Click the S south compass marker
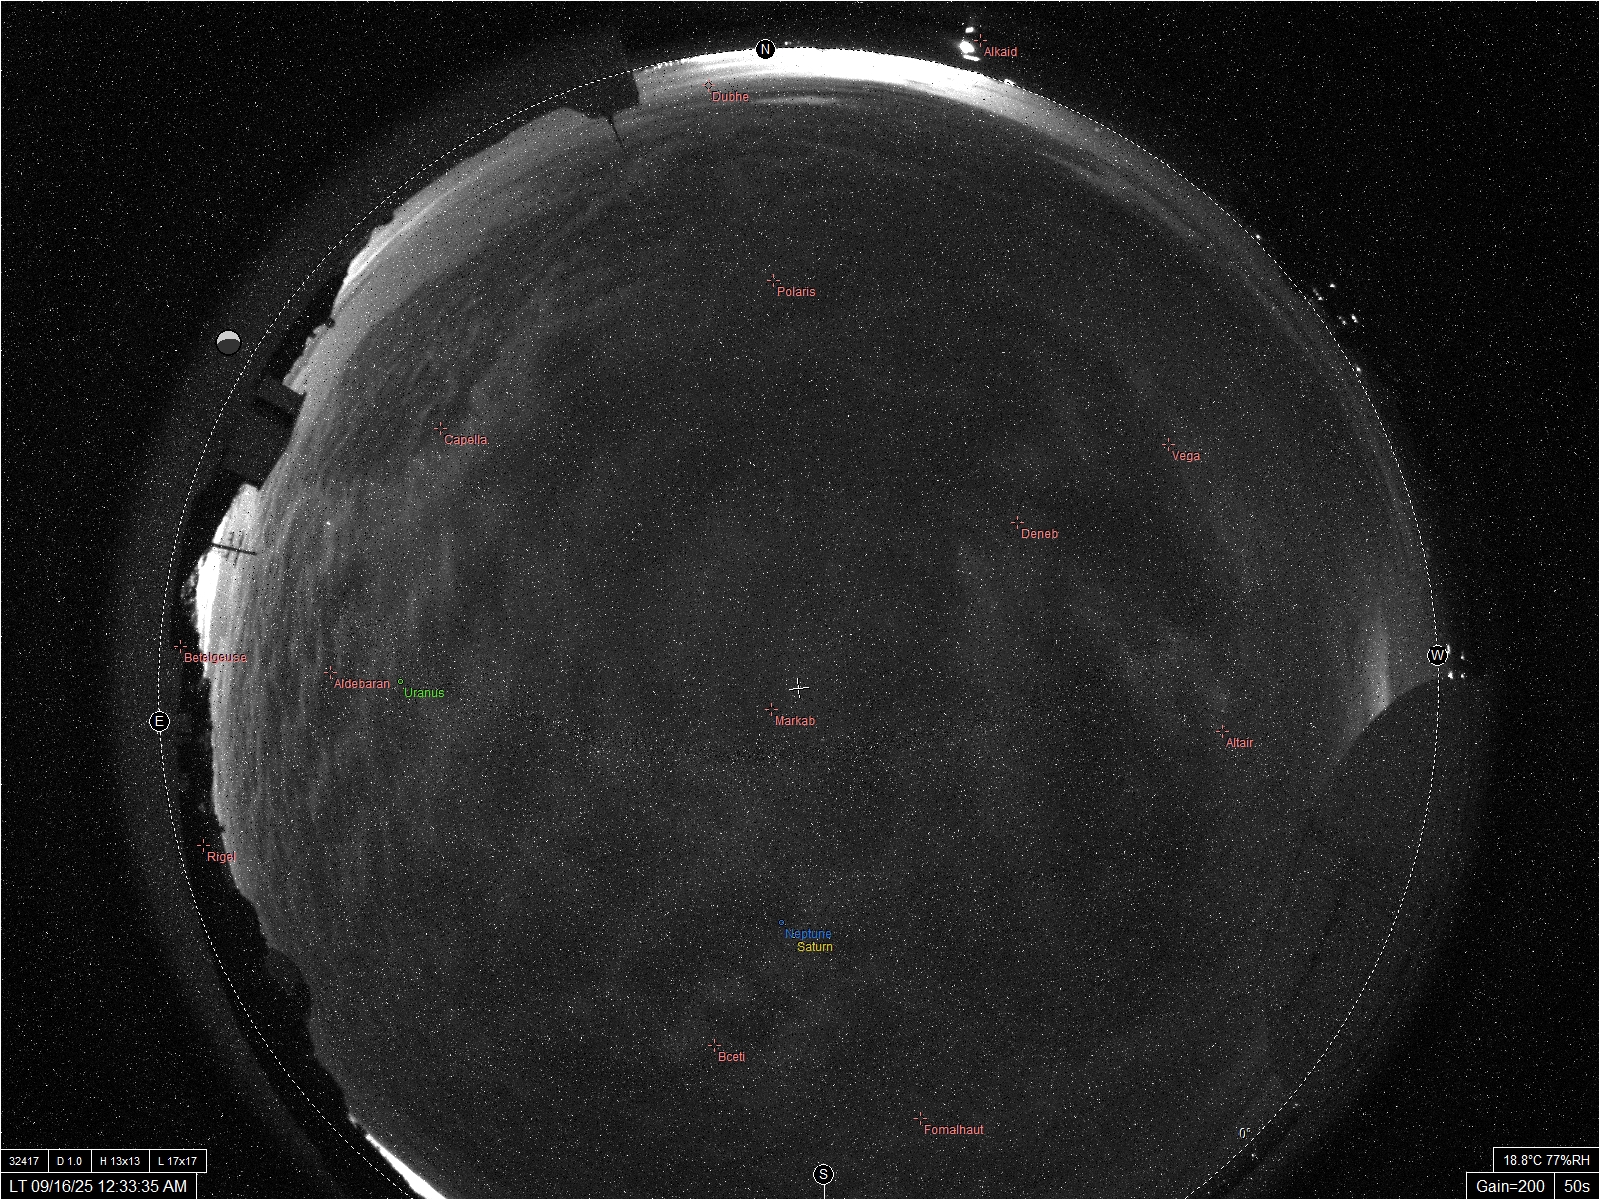 [823, 1174]
